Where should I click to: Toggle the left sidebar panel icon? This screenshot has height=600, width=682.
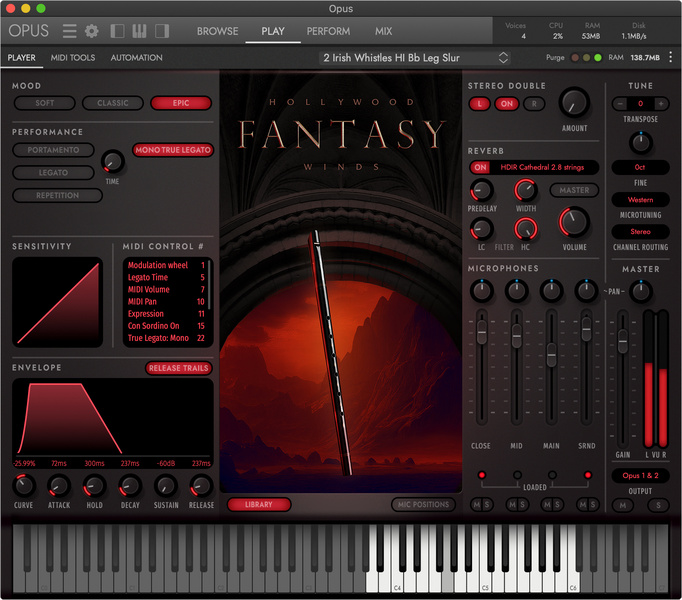point(117,31)
